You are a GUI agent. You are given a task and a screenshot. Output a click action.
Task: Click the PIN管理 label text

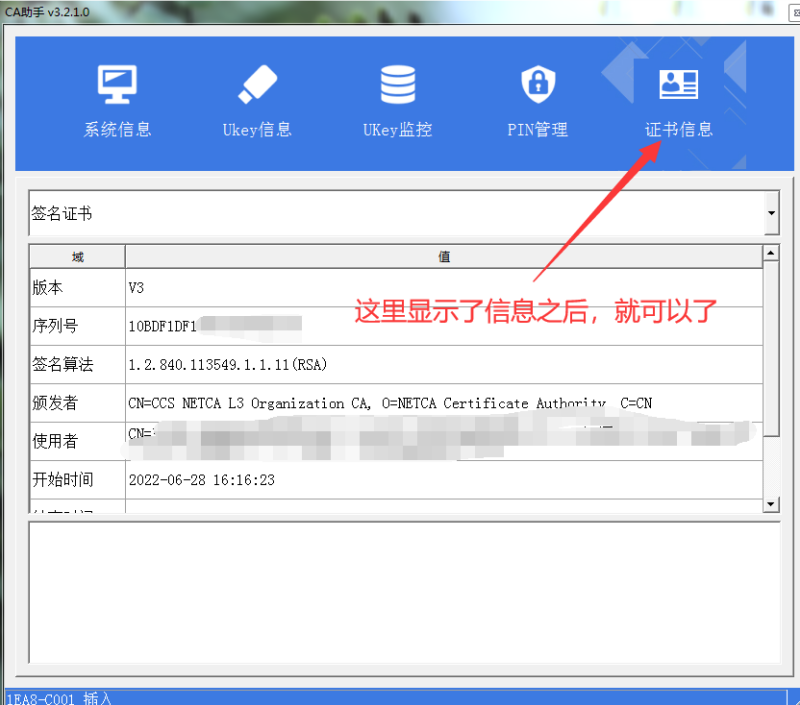537,130
